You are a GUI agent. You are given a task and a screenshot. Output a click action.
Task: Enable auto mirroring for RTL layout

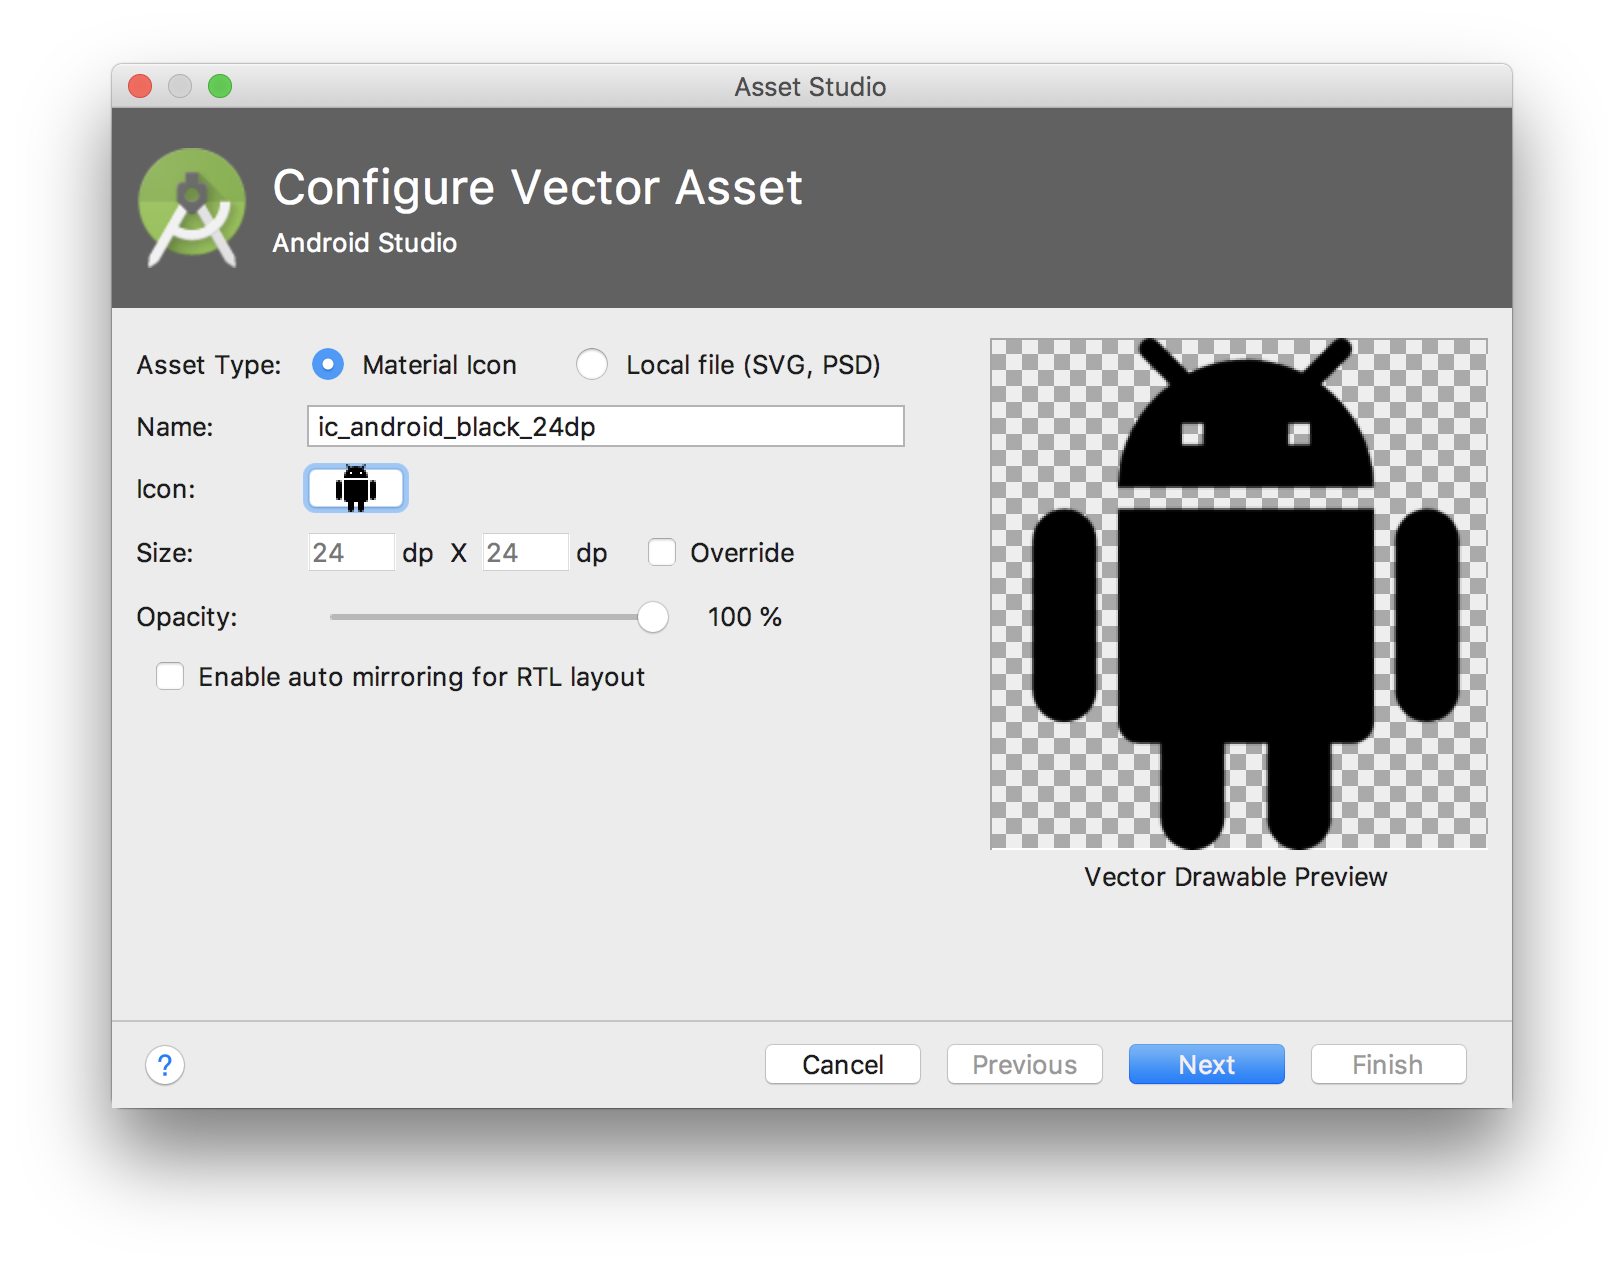pos(170,677)
